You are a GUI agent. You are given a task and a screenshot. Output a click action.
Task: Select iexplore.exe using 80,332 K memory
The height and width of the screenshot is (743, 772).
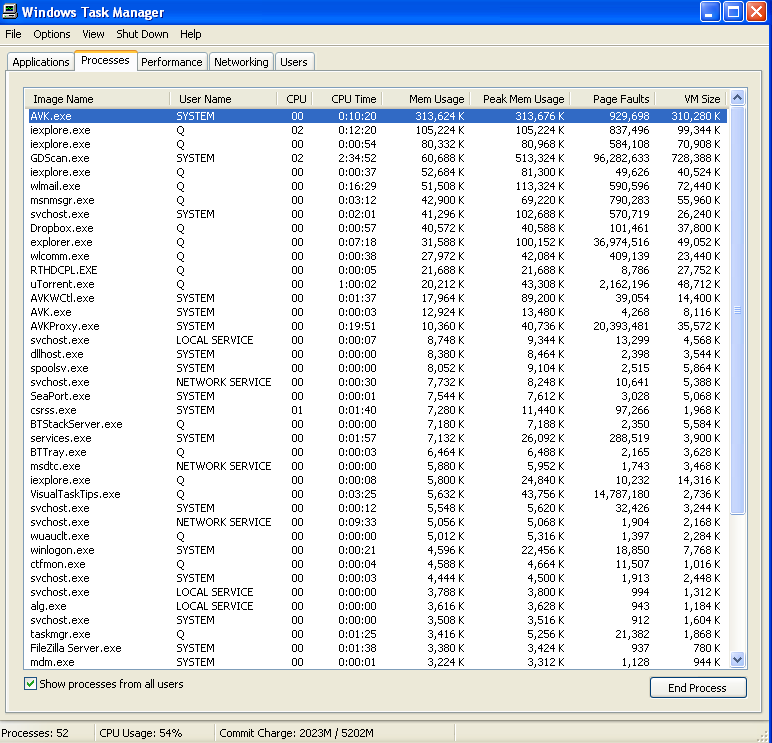tap(377, 144)
